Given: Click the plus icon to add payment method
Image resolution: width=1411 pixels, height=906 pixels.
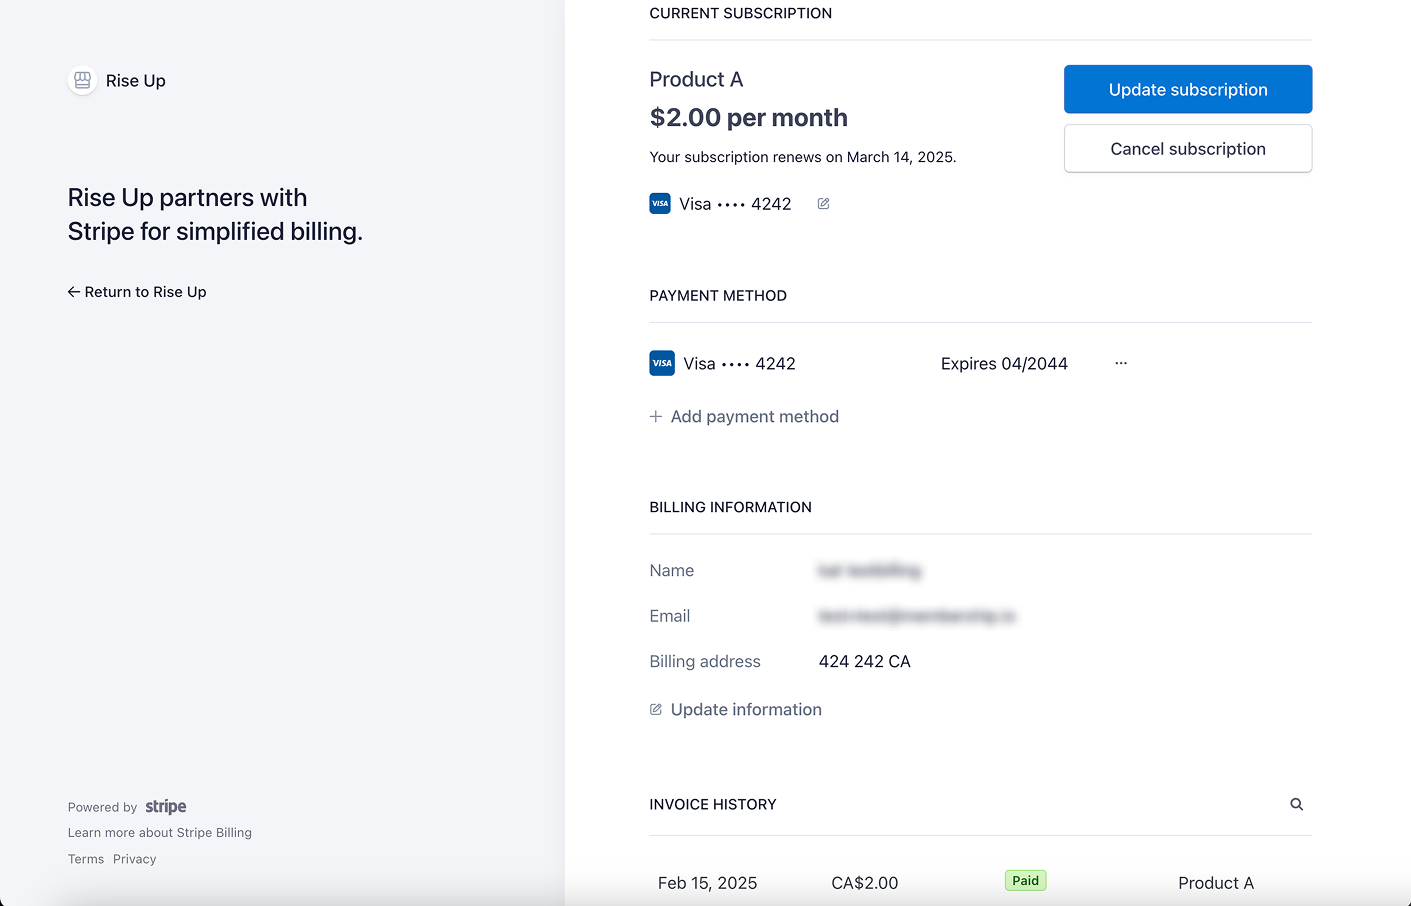Looking at the screenshot, I should tap(655, 416).
